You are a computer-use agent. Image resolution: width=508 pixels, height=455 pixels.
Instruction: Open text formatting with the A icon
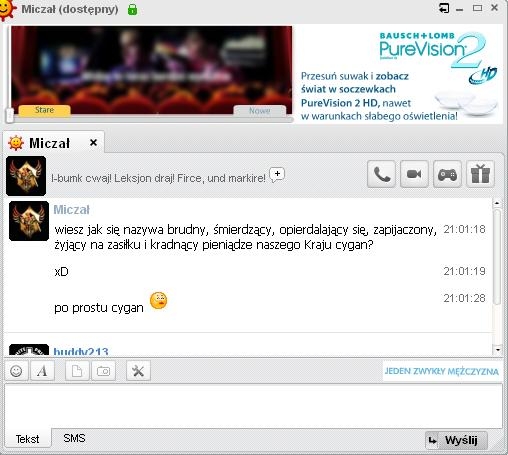(x=42, y=371)
